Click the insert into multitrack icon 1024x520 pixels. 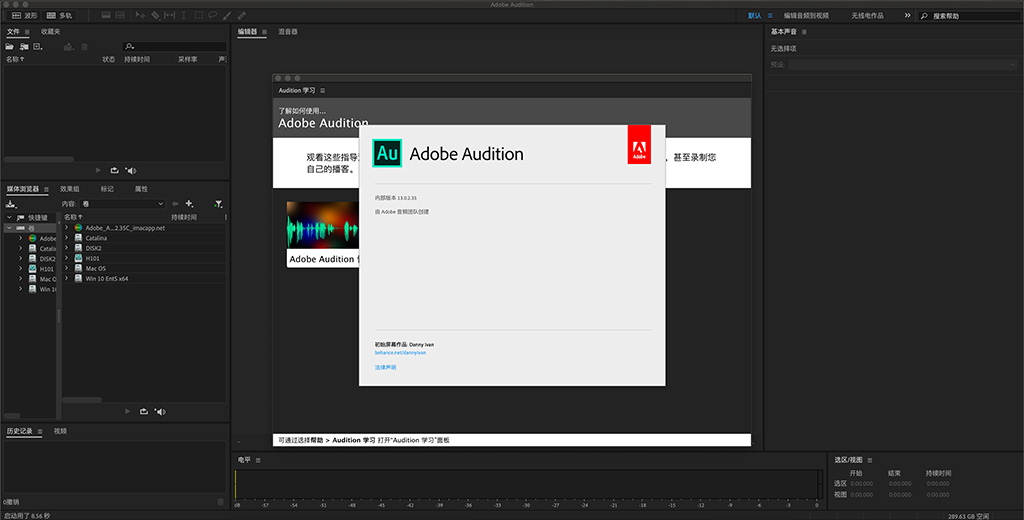69,46
